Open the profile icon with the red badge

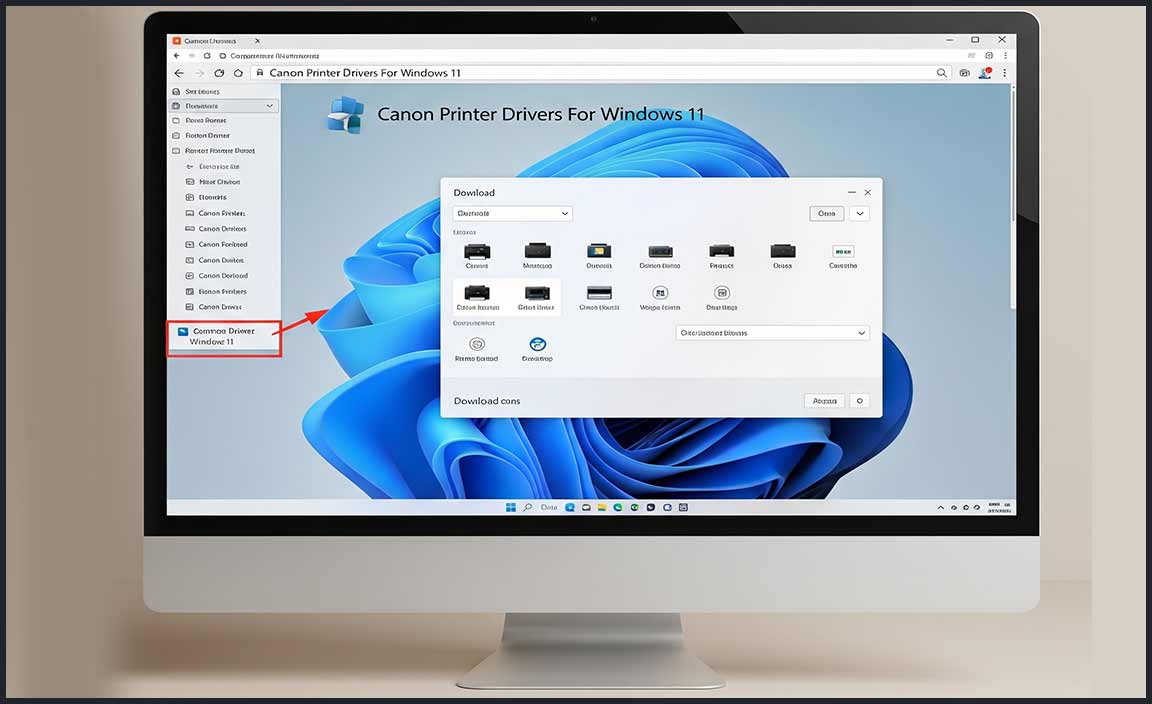click(x=985, y=73)
